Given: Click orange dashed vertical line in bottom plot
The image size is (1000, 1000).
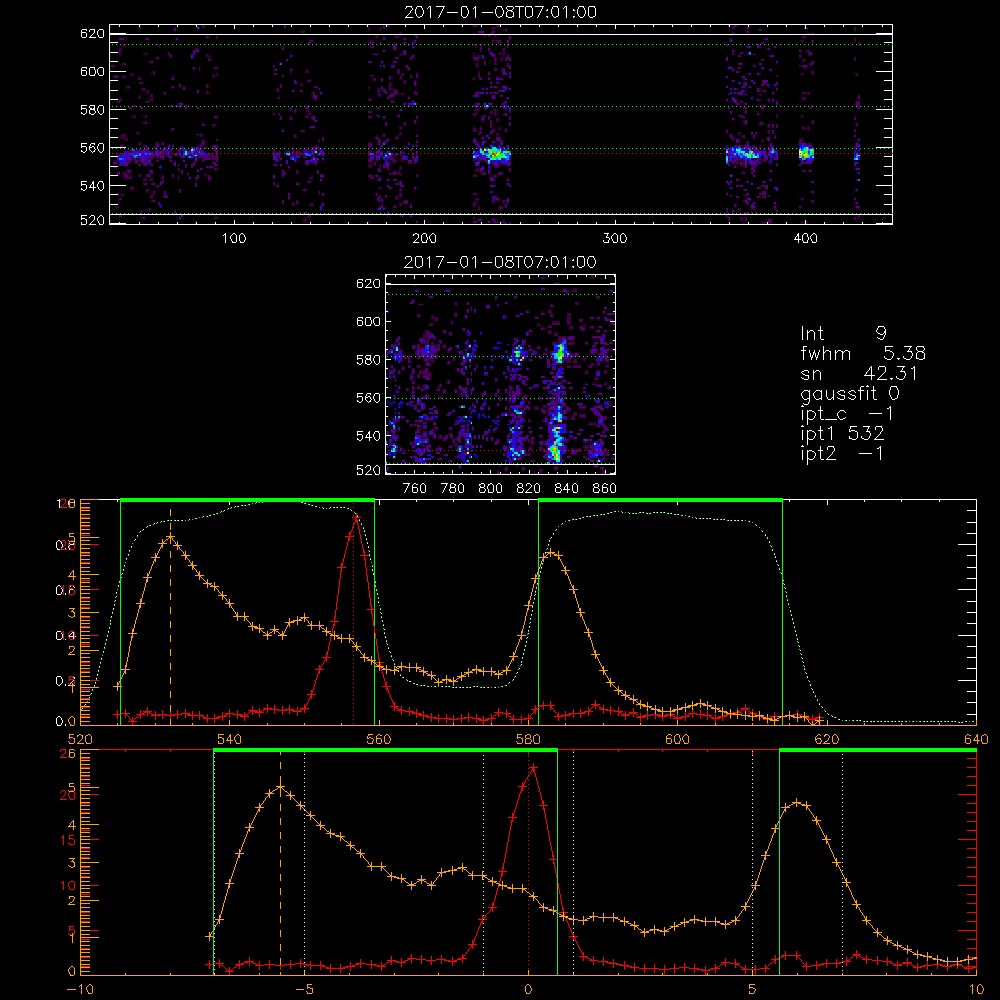Looking at the screenshot, I should pyautogui.click(x=280, y=861).
